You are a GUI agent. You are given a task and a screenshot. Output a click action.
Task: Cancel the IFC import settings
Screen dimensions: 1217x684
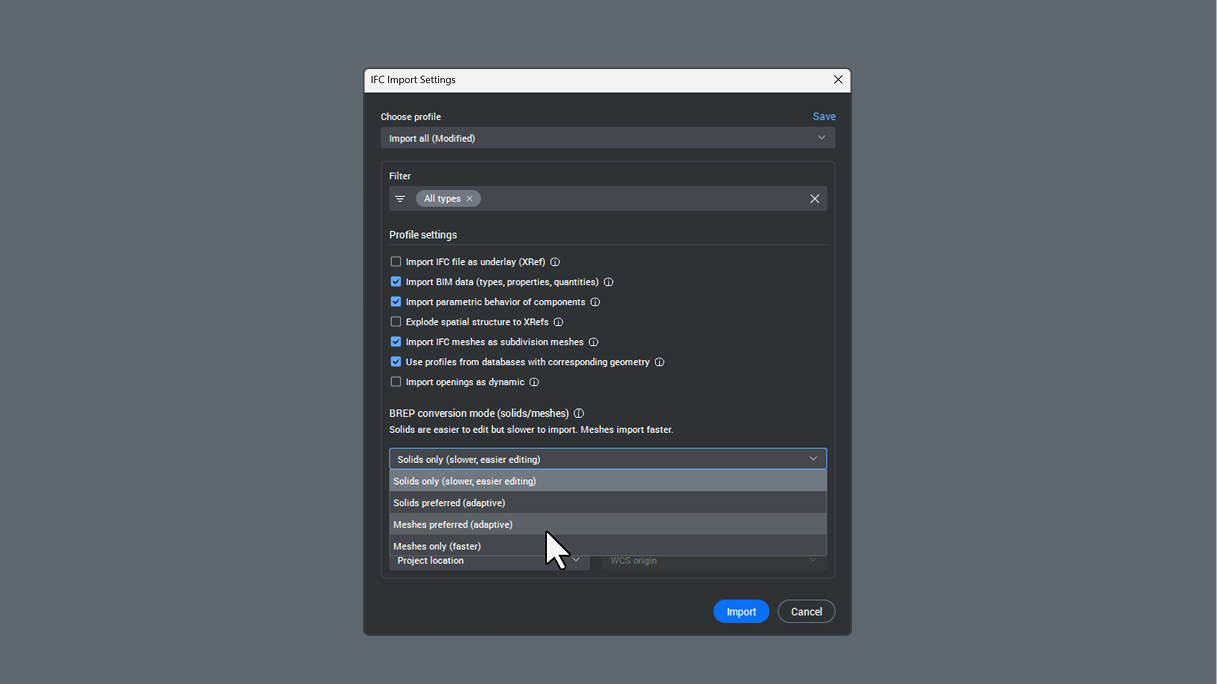[x=806, y=612]
